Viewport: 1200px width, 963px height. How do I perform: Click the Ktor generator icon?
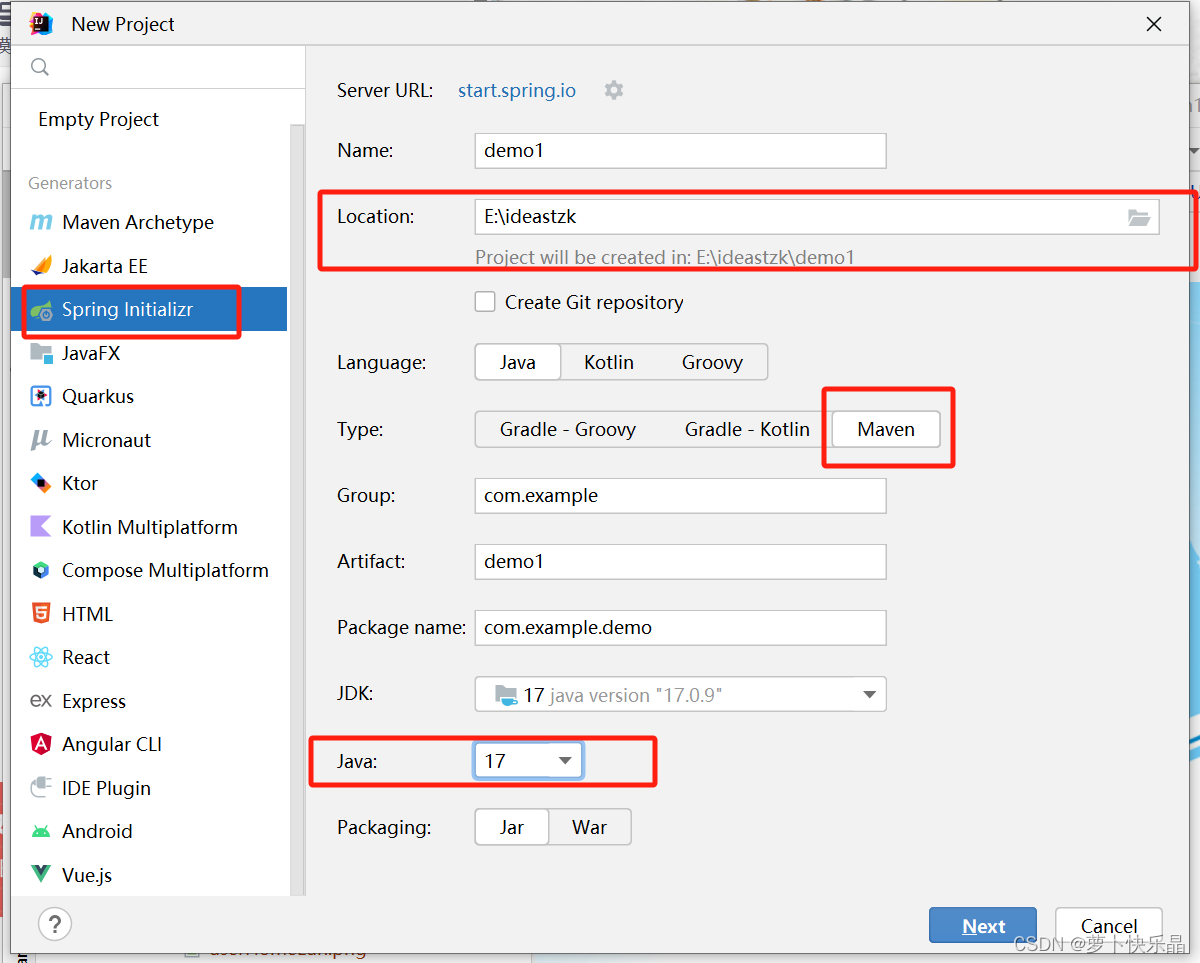tap(41, 483)
